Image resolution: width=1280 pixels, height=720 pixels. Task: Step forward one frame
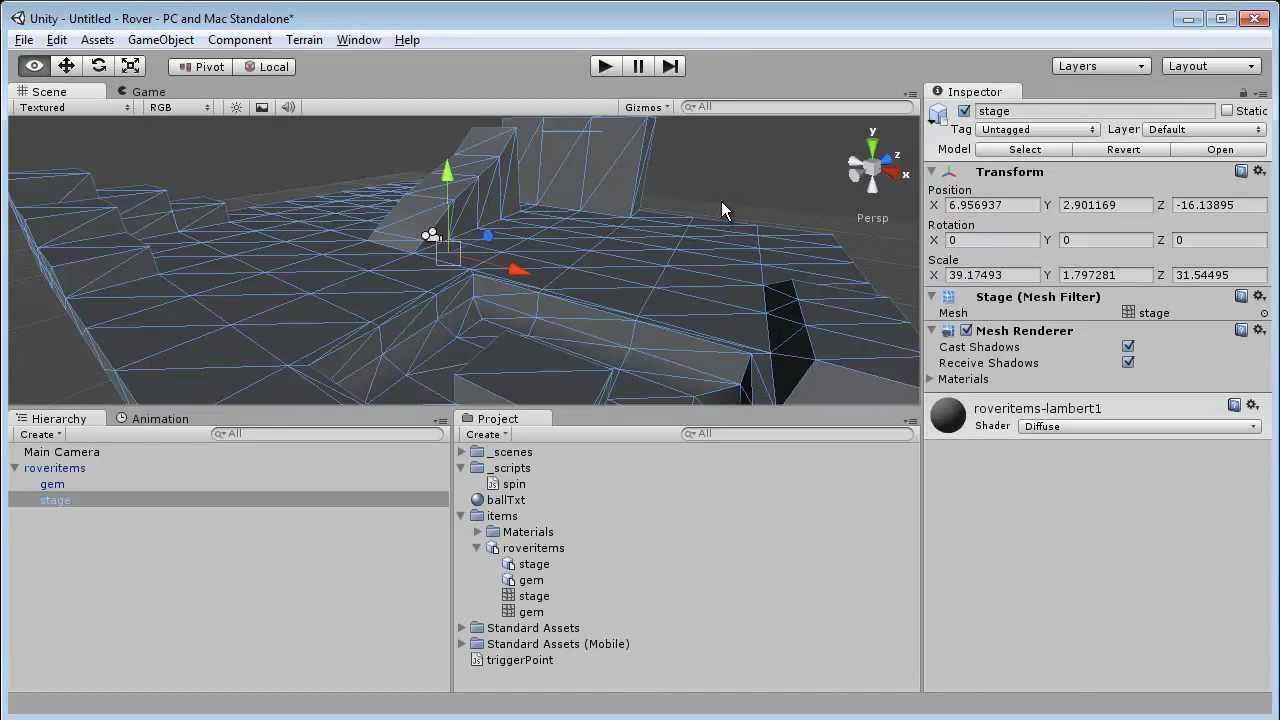pyautogui.click(x=670, y=66)
